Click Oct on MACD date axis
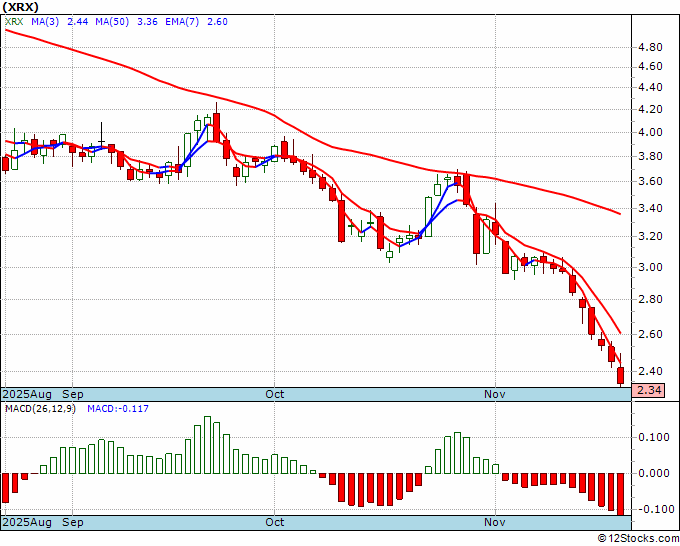The width and height of the screenshot is (680, 546). coord(275,522)
